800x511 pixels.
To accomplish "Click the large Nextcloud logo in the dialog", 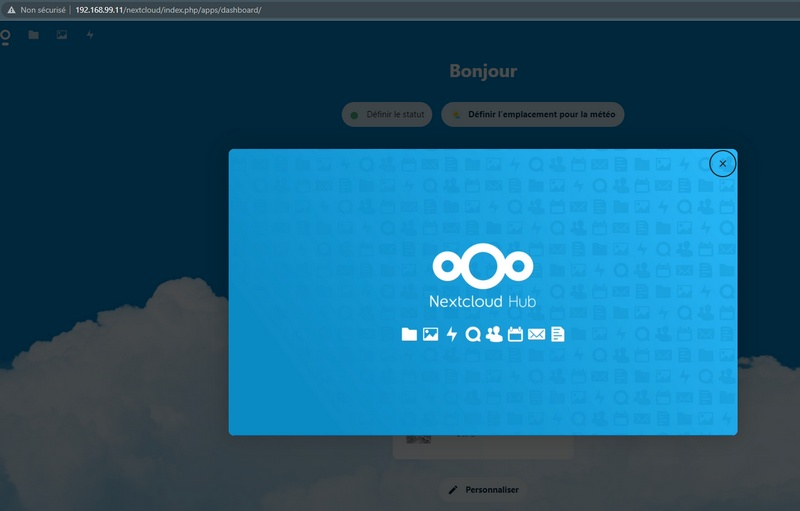I will pyautogui.click(x=483, y=266).
